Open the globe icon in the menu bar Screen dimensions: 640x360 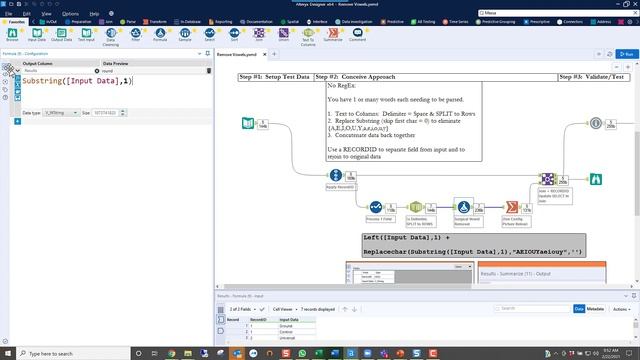pyautogui.click(x=111, y=13)
